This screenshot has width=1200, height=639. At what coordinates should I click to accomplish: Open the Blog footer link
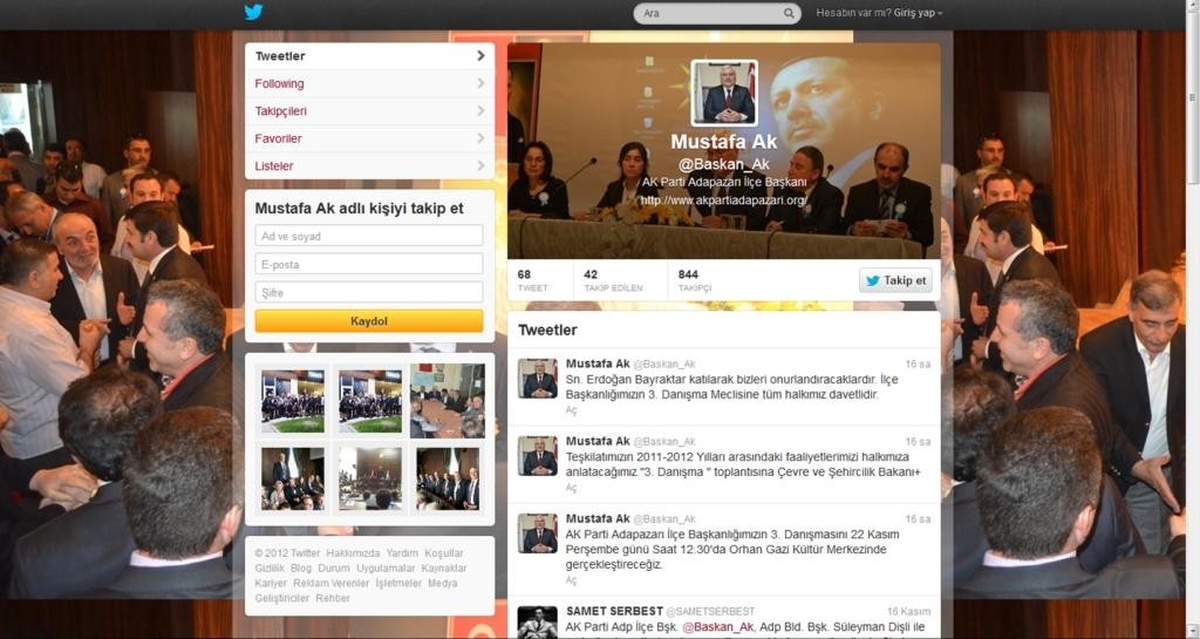pos(301,568)
